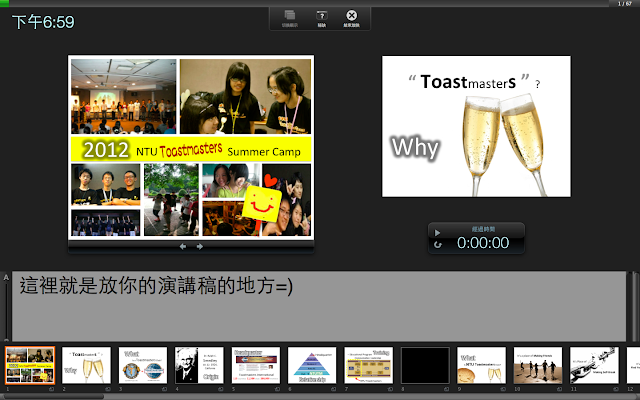Select slide 5 thumbnail titled Headquarter

(256, 365)
